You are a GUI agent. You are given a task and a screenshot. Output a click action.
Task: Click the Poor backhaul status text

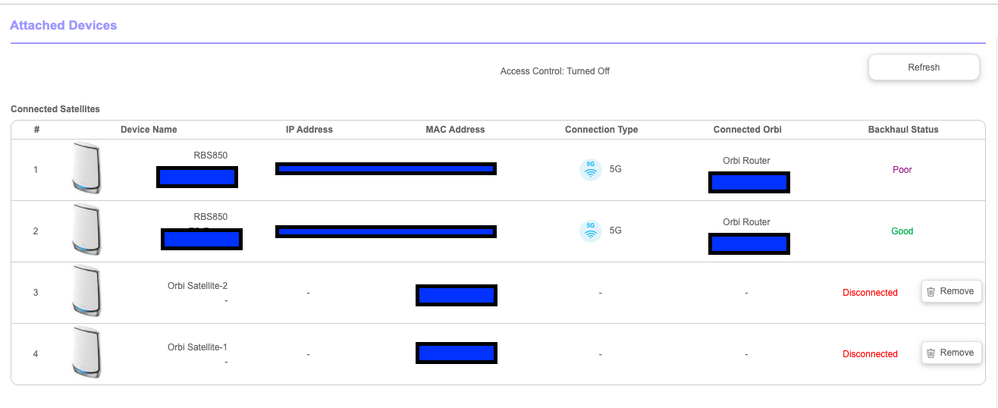click(x=902, y=170)
